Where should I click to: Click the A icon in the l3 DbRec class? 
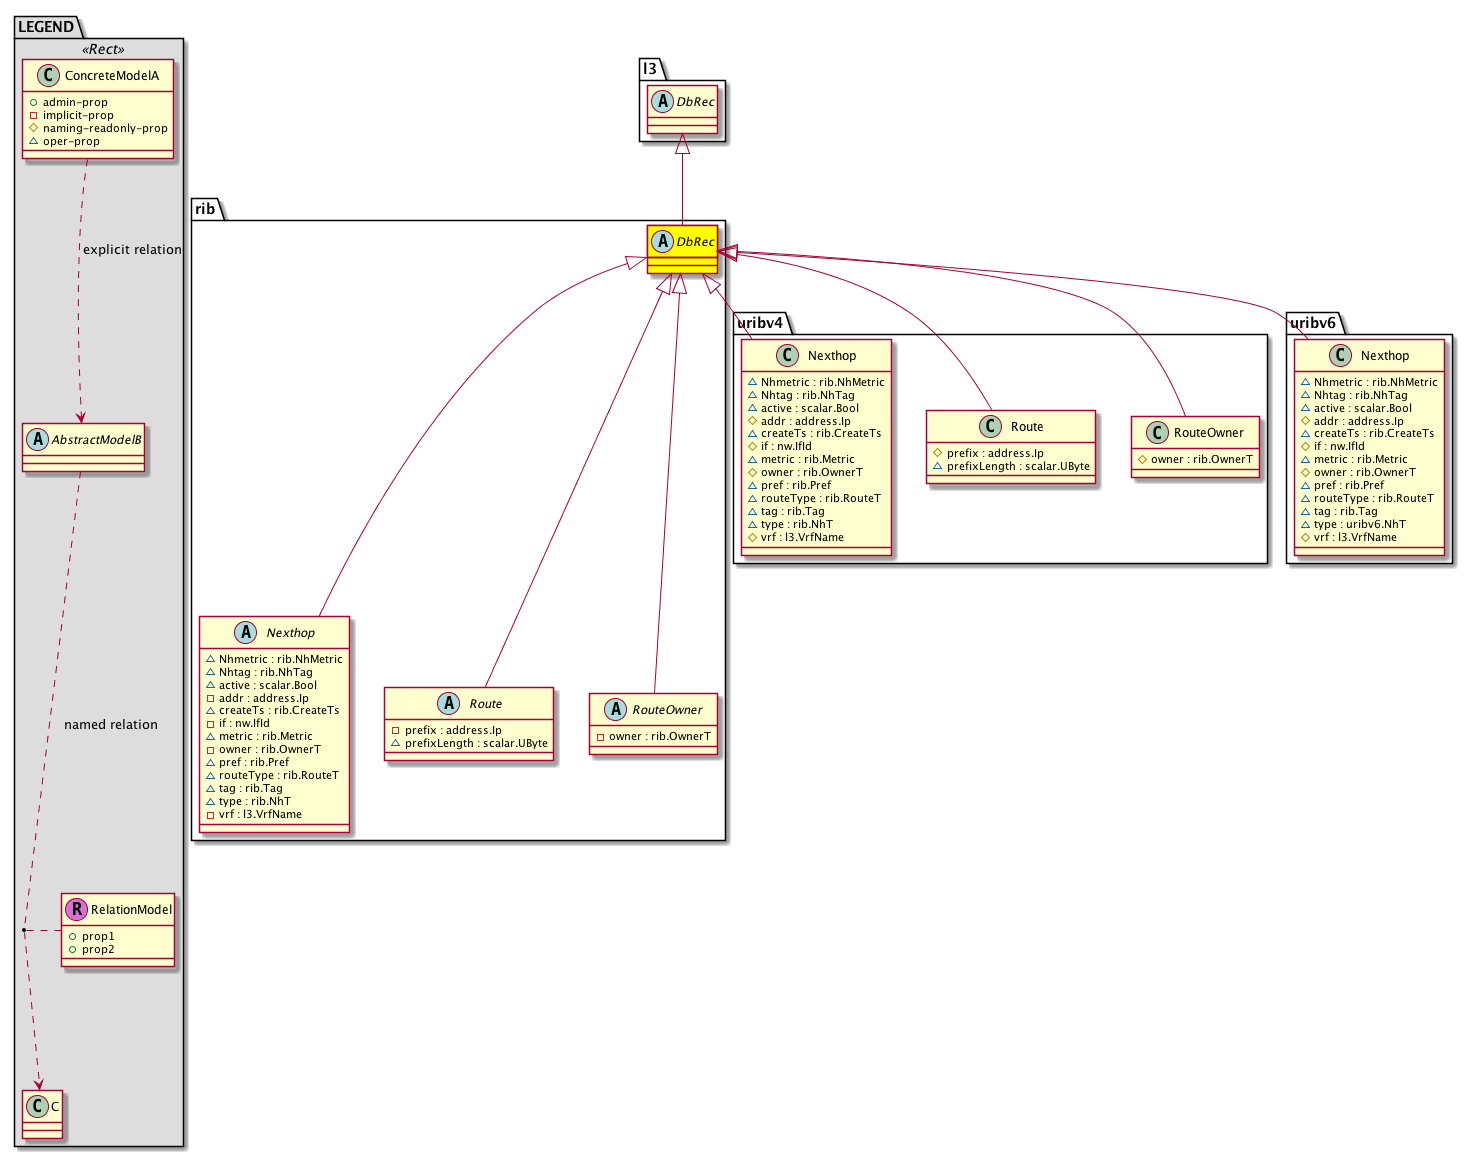662,102
